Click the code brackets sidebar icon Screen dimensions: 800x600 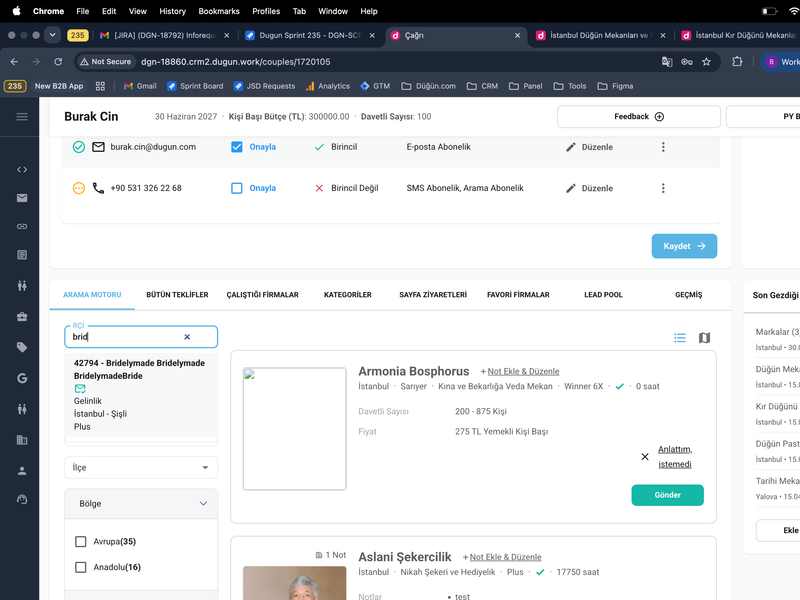click(x=22, y=169)
